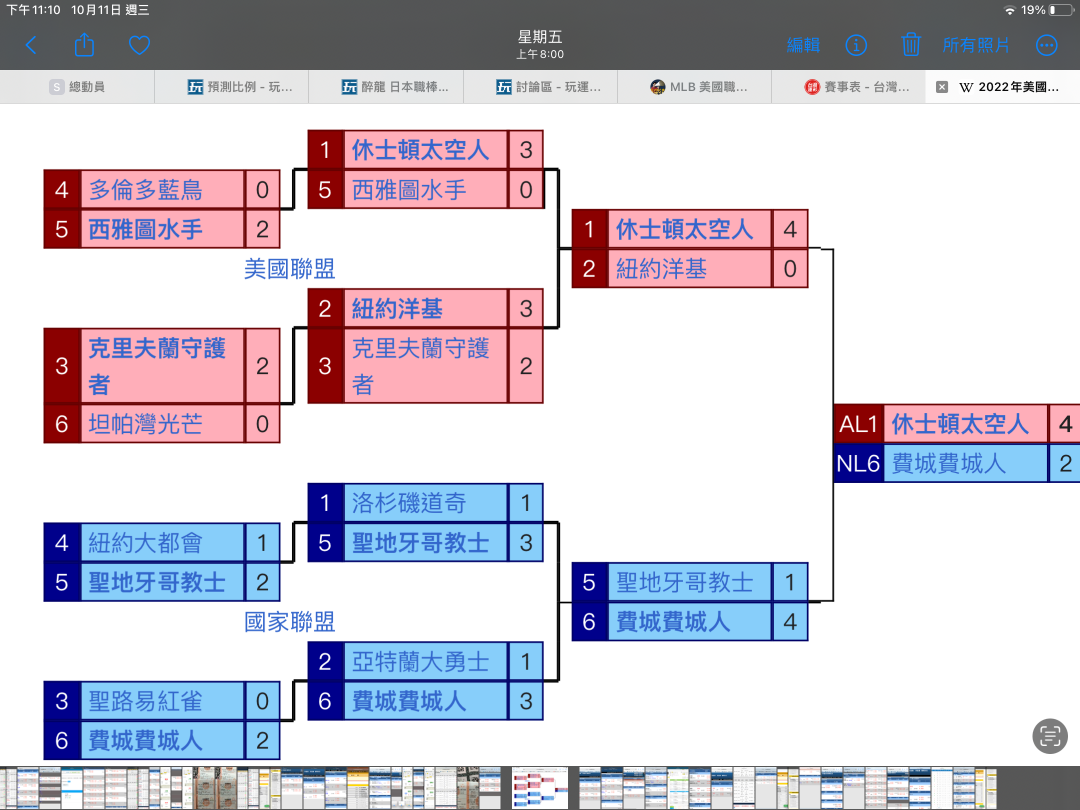Tap 費城費城人 in the NL6 final row
Screen dimensions: 1080x810
[948, 464]
